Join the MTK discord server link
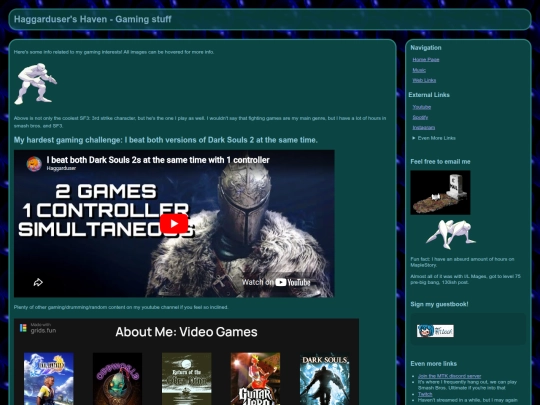The image size is (540, 405). click(x=449, y=376)
